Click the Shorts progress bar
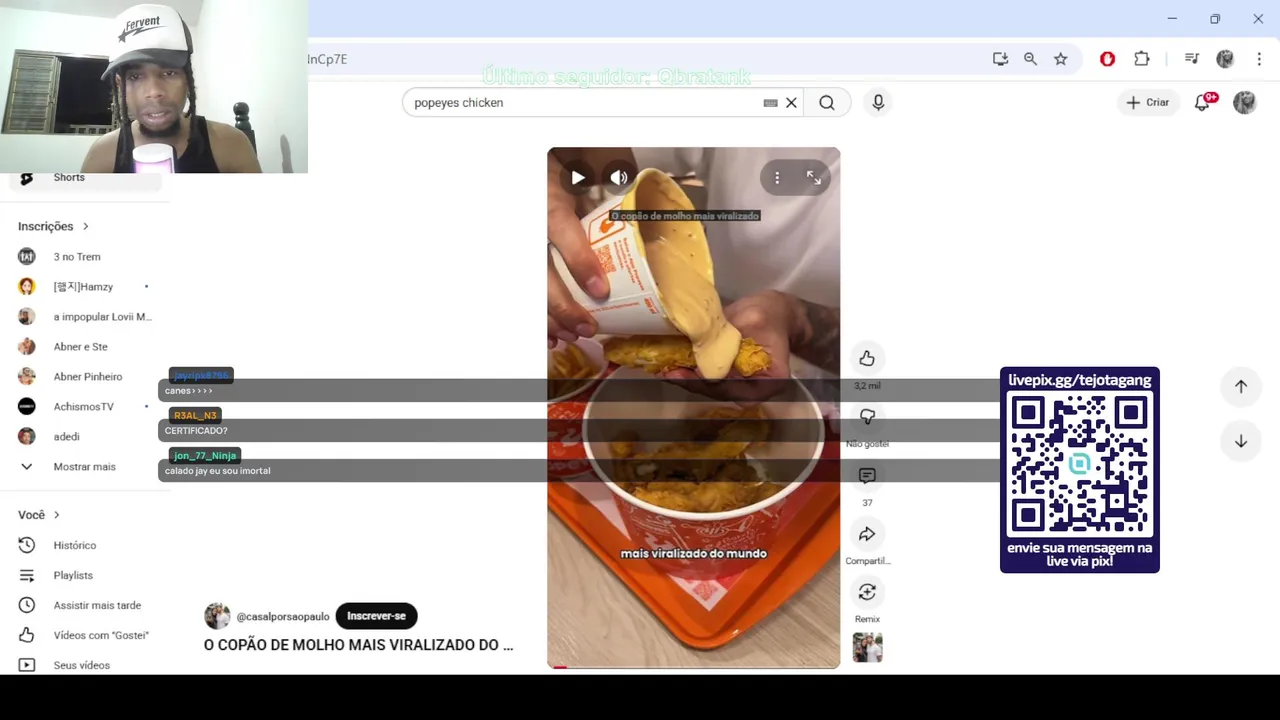Viewport: 1280px width, 720px height. 694,666
